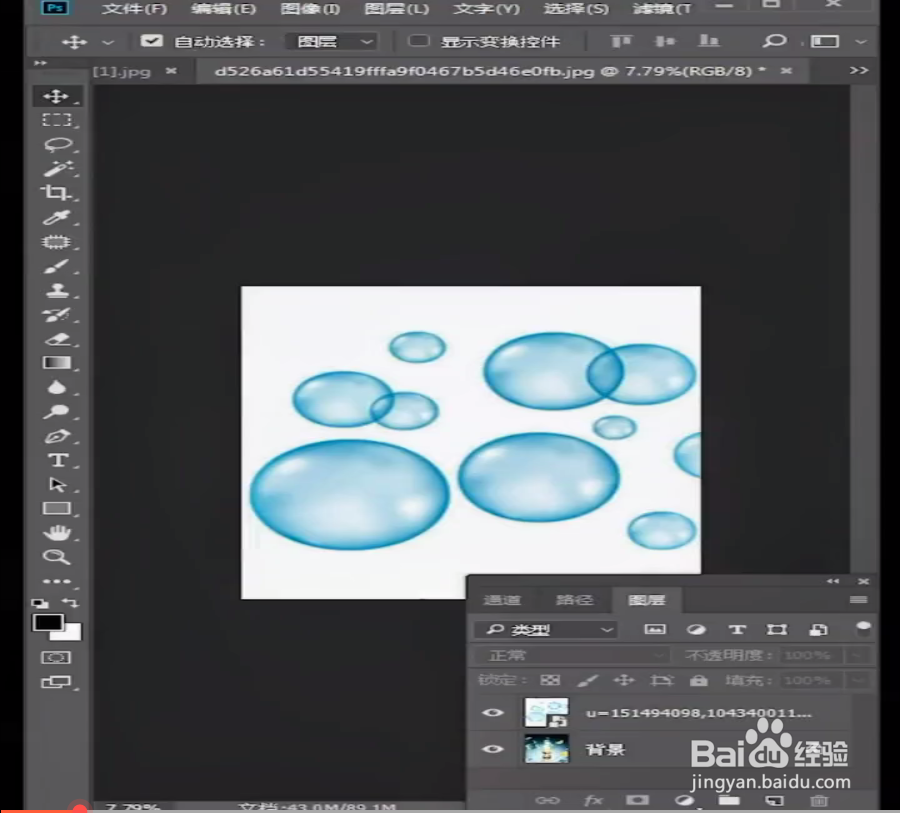Toggle the layer filtering switch
This screenshot has height=813, width=900.
[863, 628]
